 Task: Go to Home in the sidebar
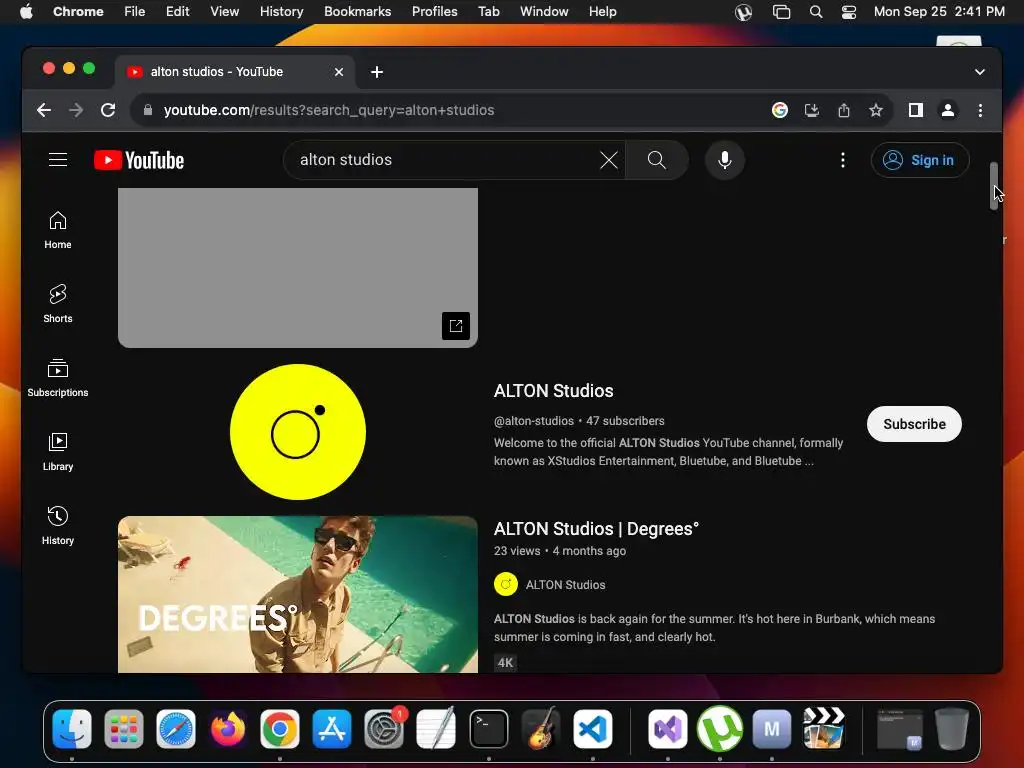(58, 230)
